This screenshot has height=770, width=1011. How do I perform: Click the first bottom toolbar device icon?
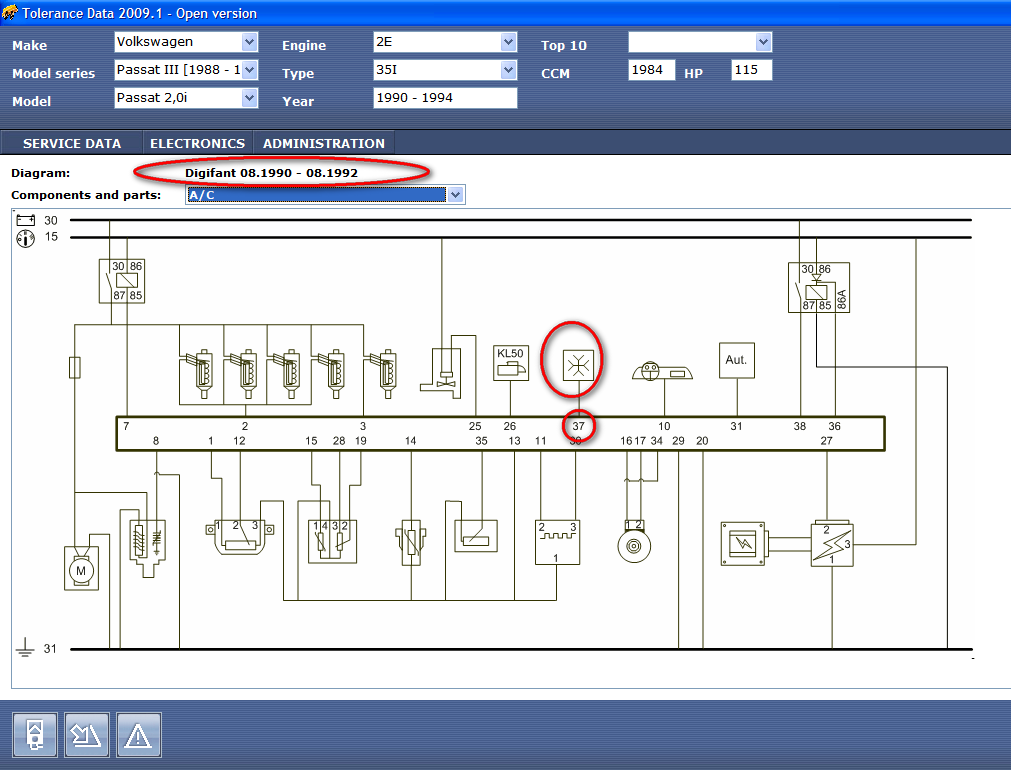point(35,736)
